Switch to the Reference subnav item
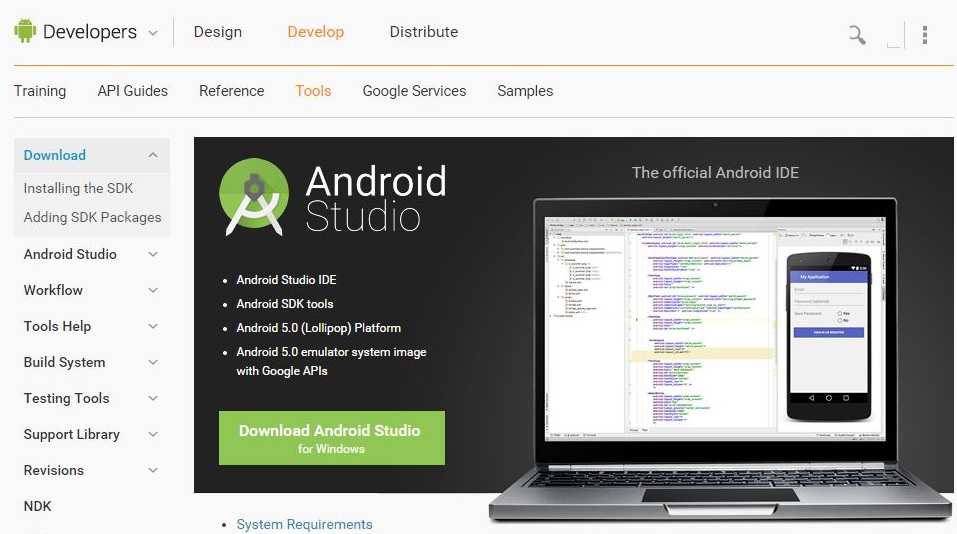This screenshot has width=957, height=534. [x=231, y=91]
